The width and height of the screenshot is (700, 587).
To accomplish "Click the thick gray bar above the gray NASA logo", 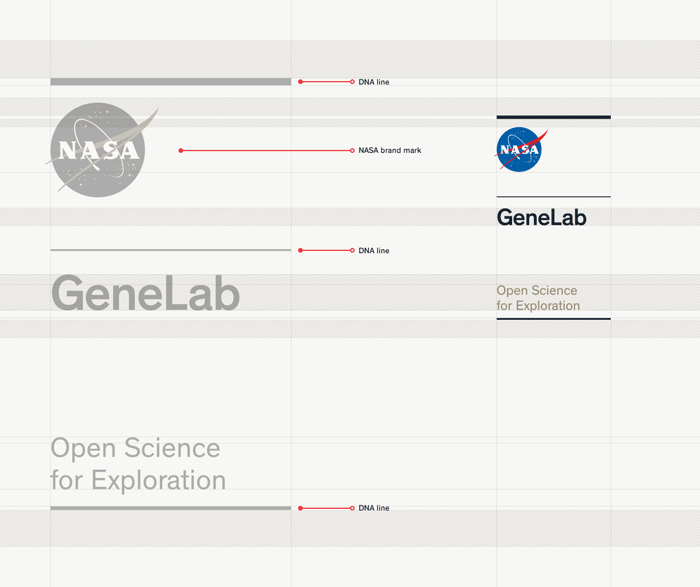I will [x=170, y=82].
